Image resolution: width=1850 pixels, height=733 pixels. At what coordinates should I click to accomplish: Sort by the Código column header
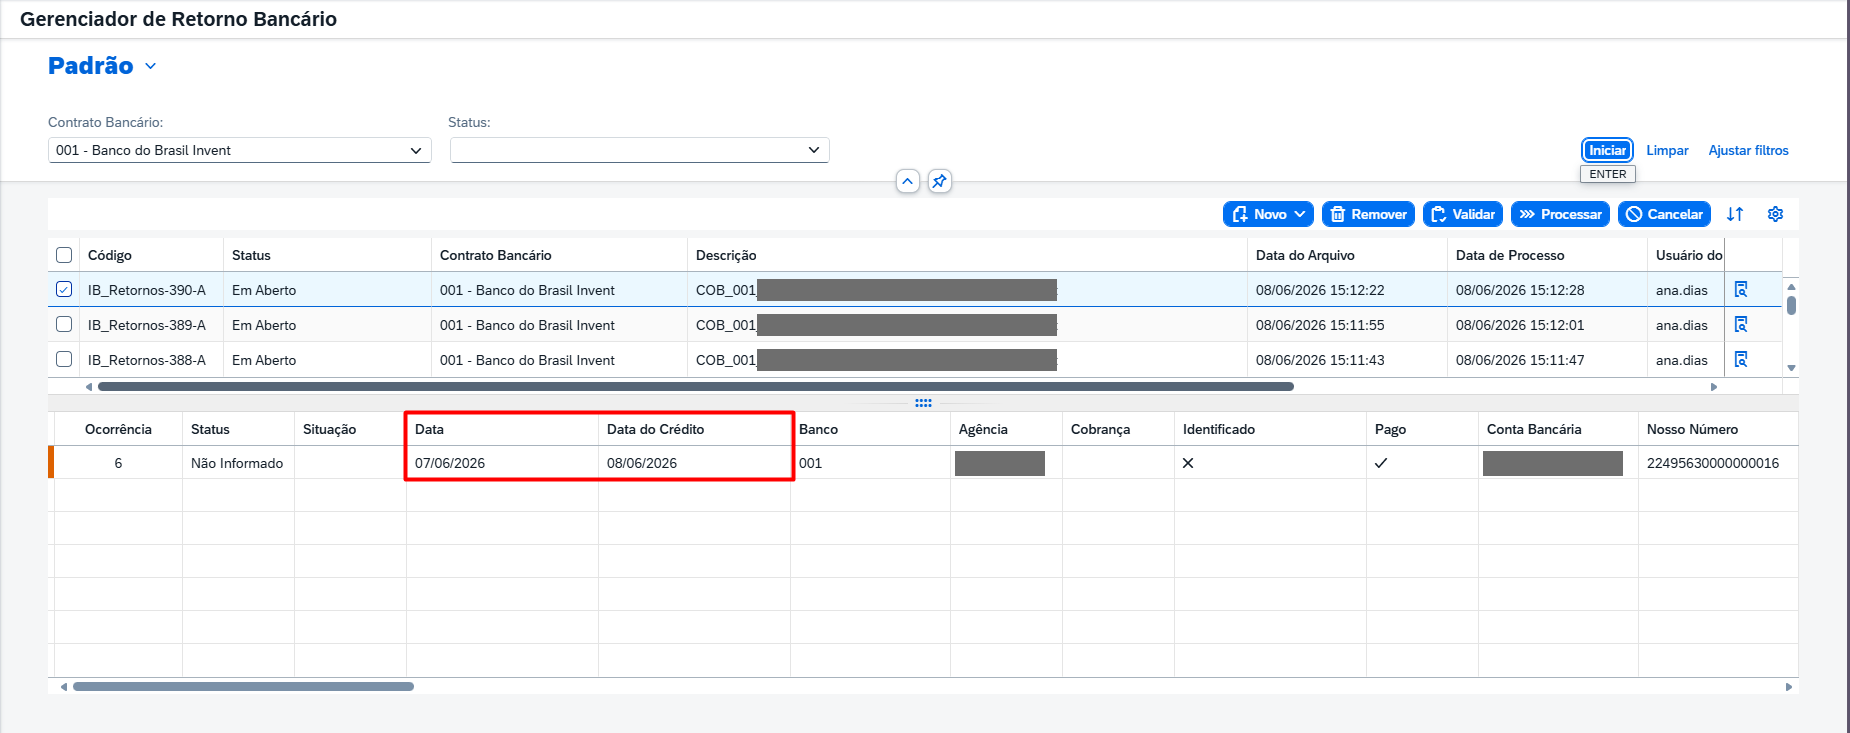pos(151,255)
